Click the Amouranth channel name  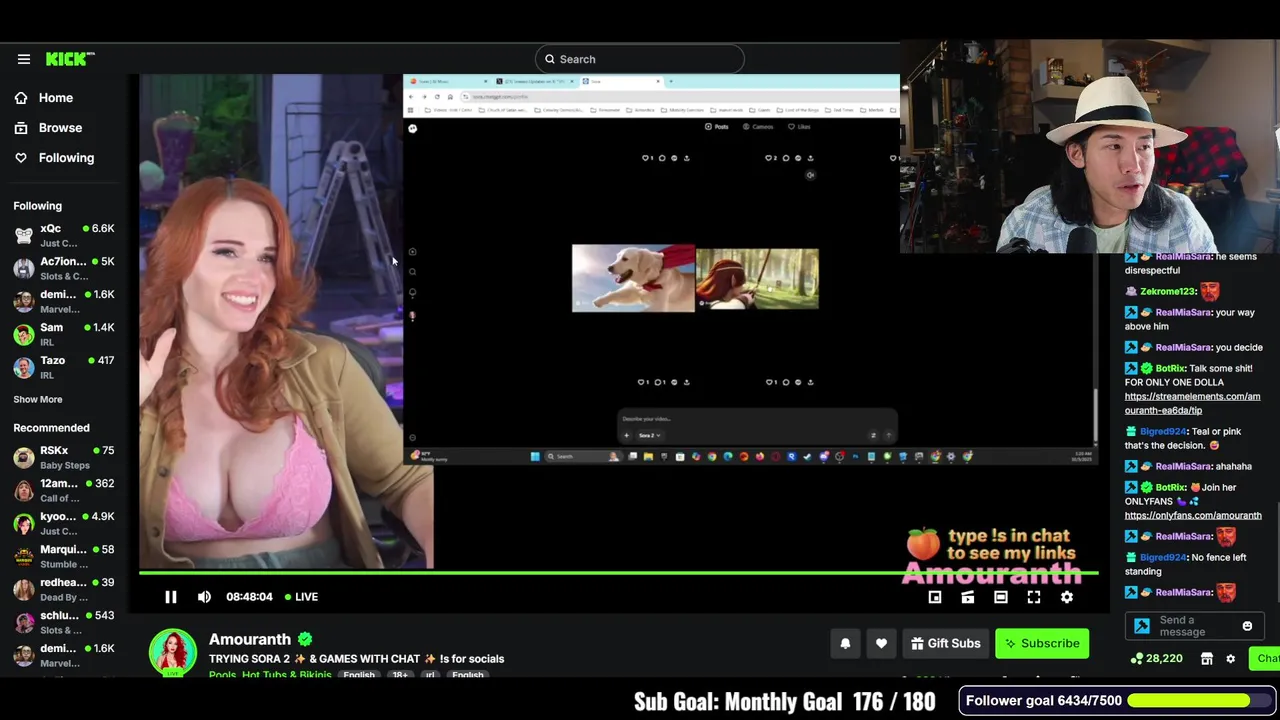click(x=250, y=639)
